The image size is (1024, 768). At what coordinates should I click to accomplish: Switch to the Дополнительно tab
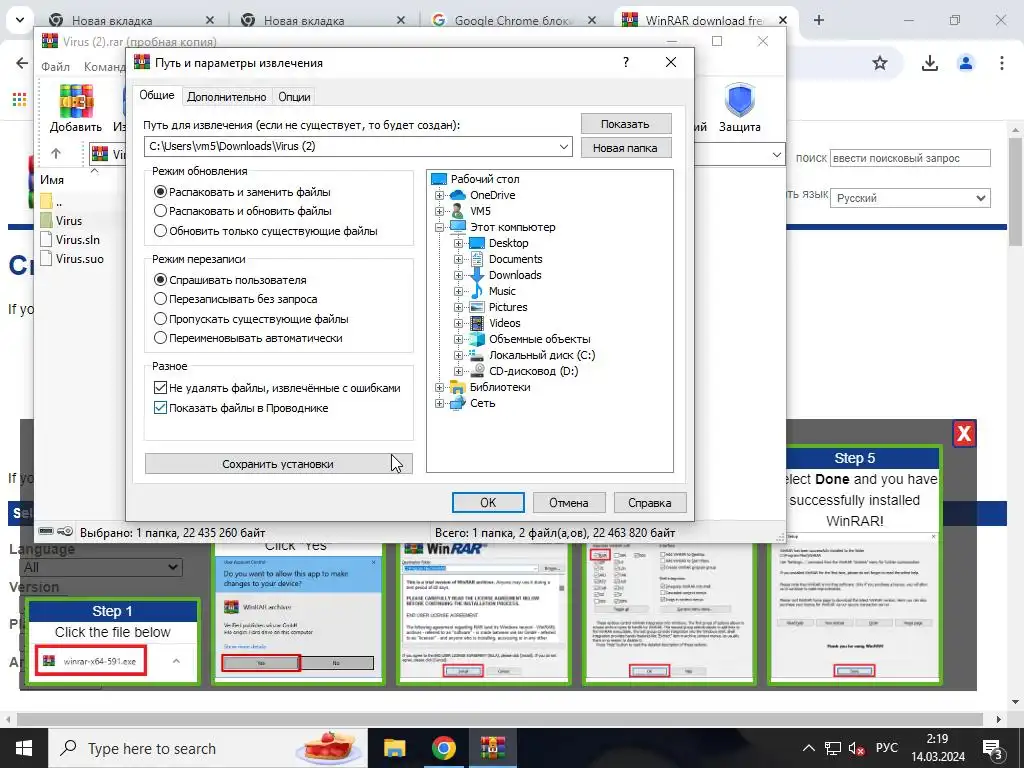coord(227,97)
